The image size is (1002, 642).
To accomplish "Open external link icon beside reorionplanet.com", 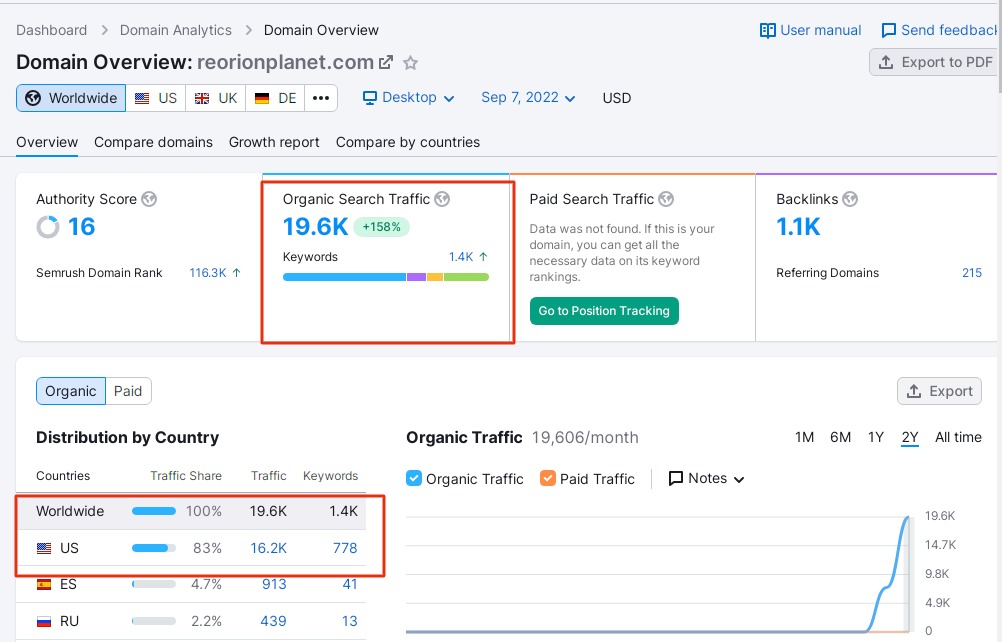I will click(x=385, y=63).
